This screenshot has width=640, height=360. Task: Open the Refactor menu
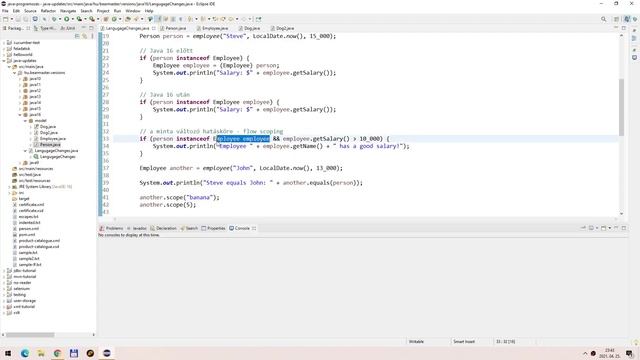[x=48, y=11]
